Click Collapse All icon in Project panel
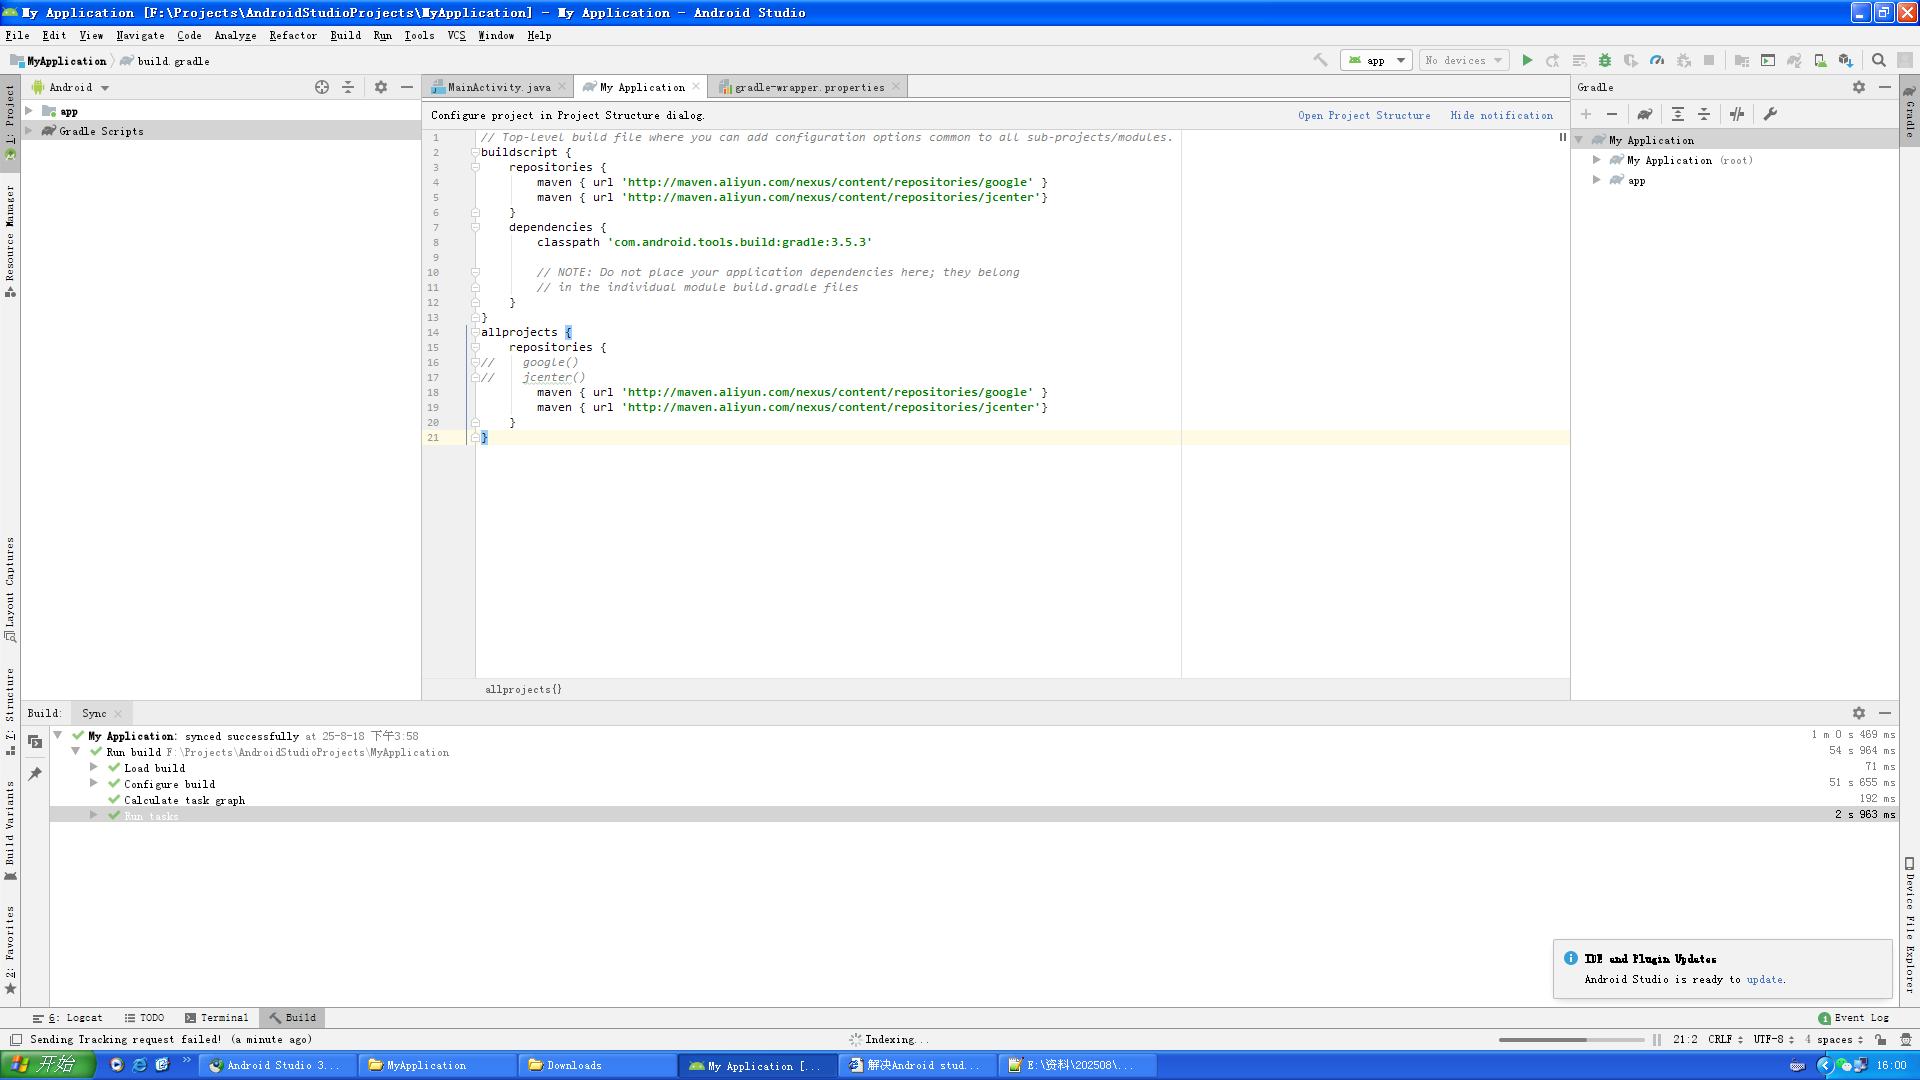Screen dimensions: 1920x1080 (348, 87)
